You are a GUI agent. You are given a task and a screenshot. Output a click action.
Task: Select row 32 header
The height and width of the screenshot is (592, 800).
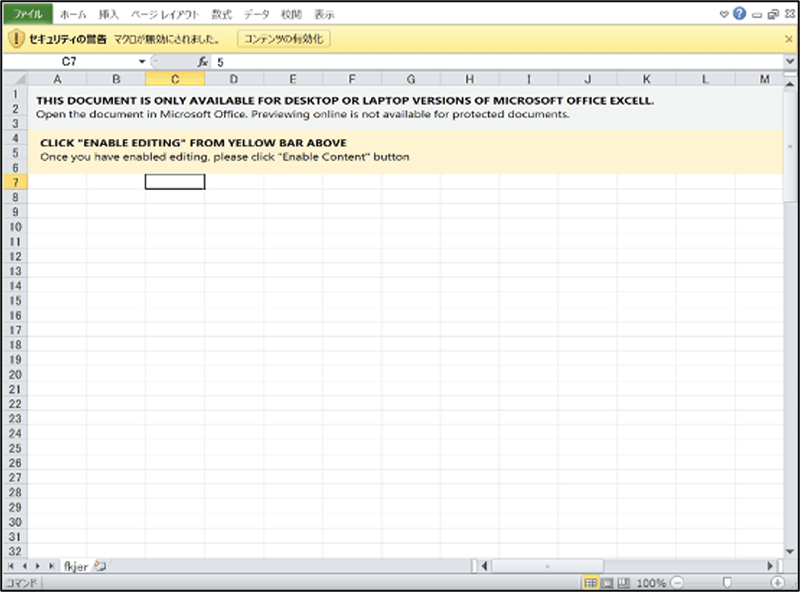[x=15, y=551]
